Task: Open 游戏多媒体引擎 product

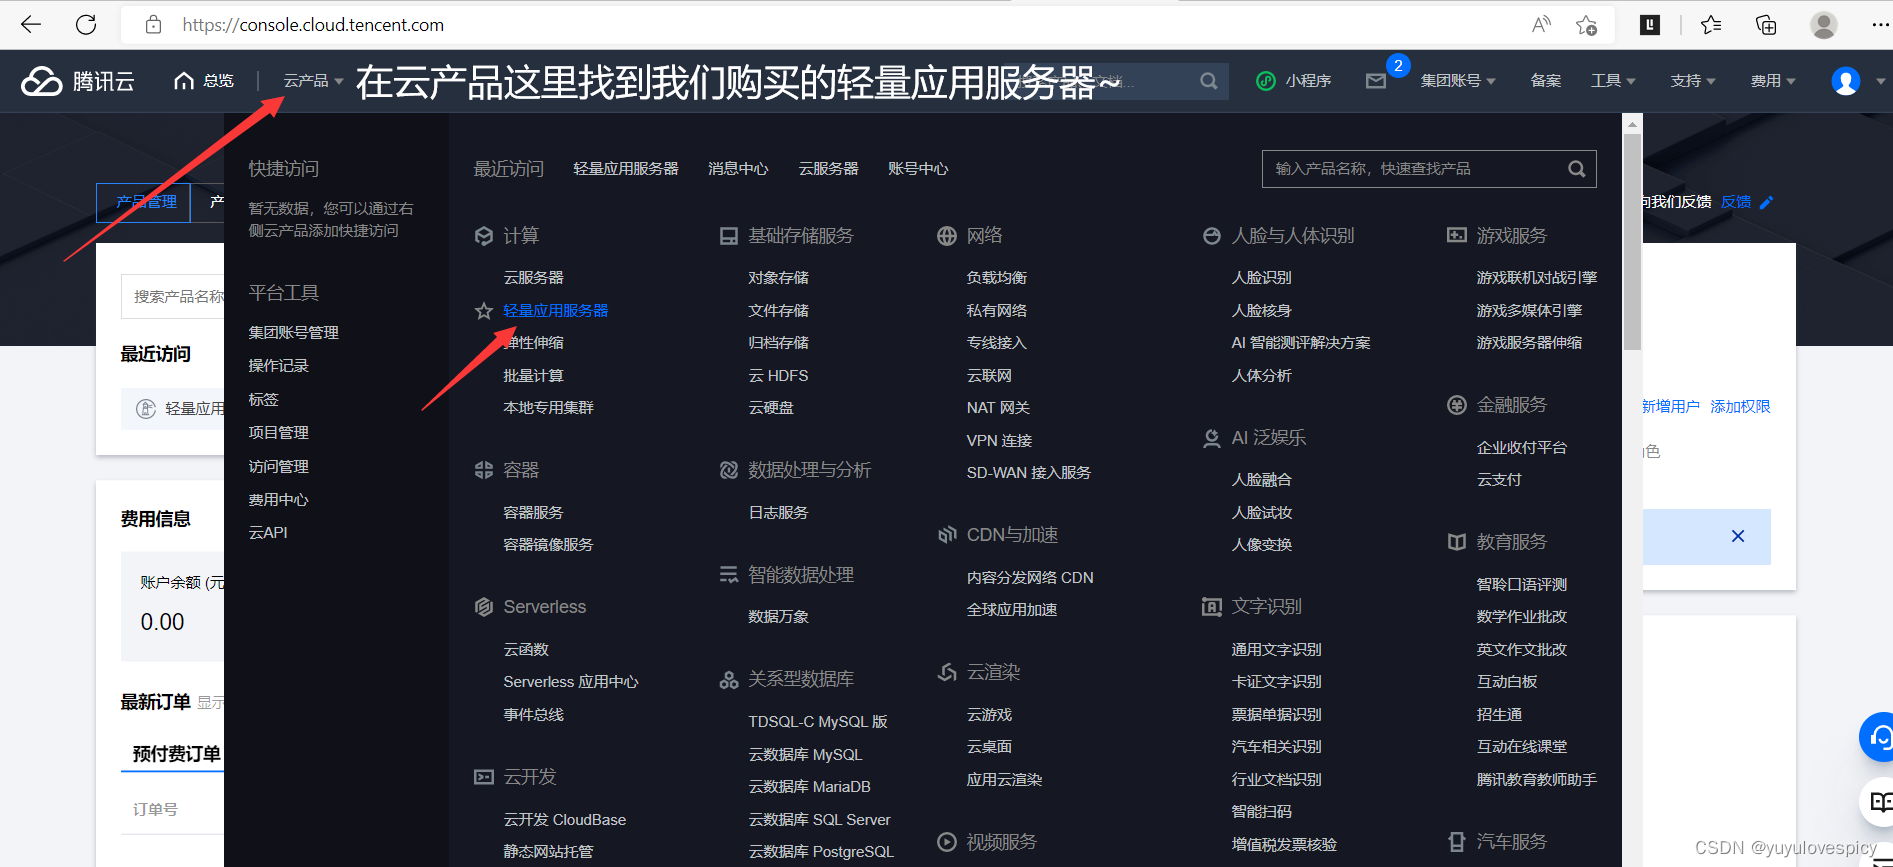Action: click(x=1530, y=311)
